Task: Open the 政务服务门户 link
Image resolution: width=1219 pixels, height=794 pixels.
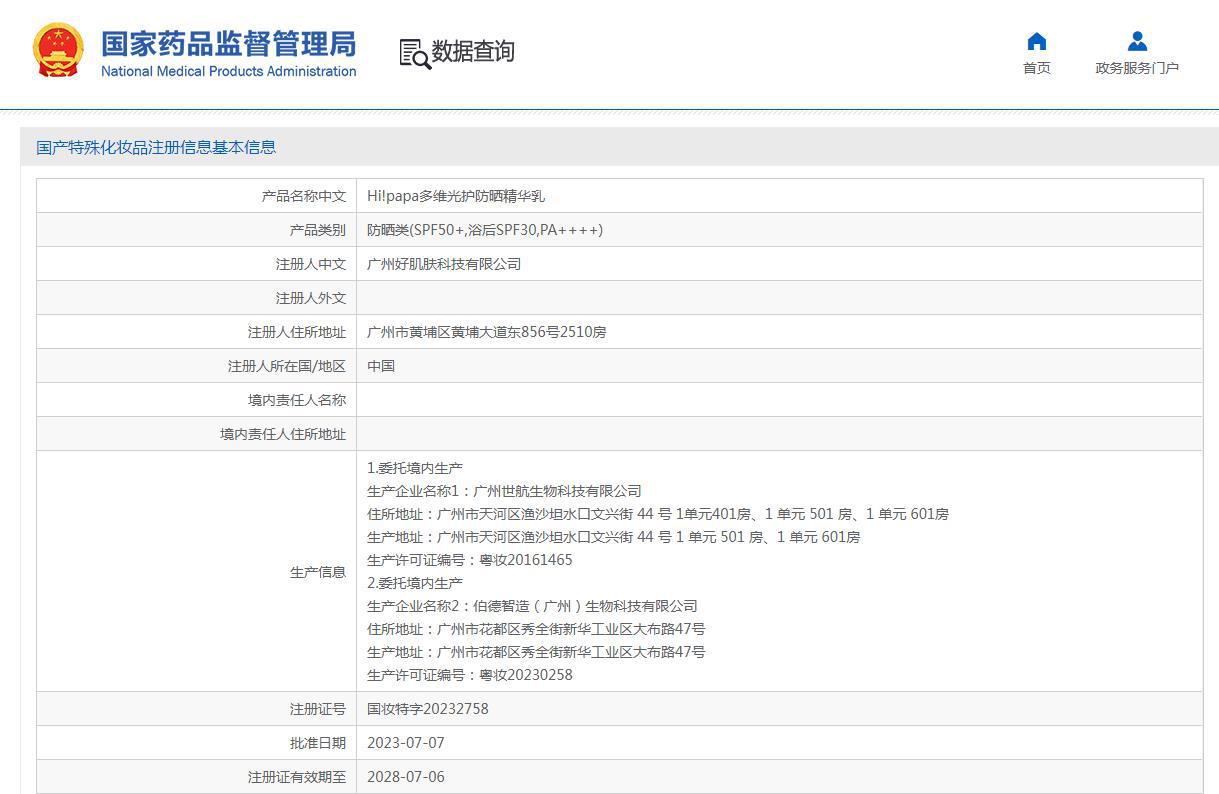Action: 1137,68
